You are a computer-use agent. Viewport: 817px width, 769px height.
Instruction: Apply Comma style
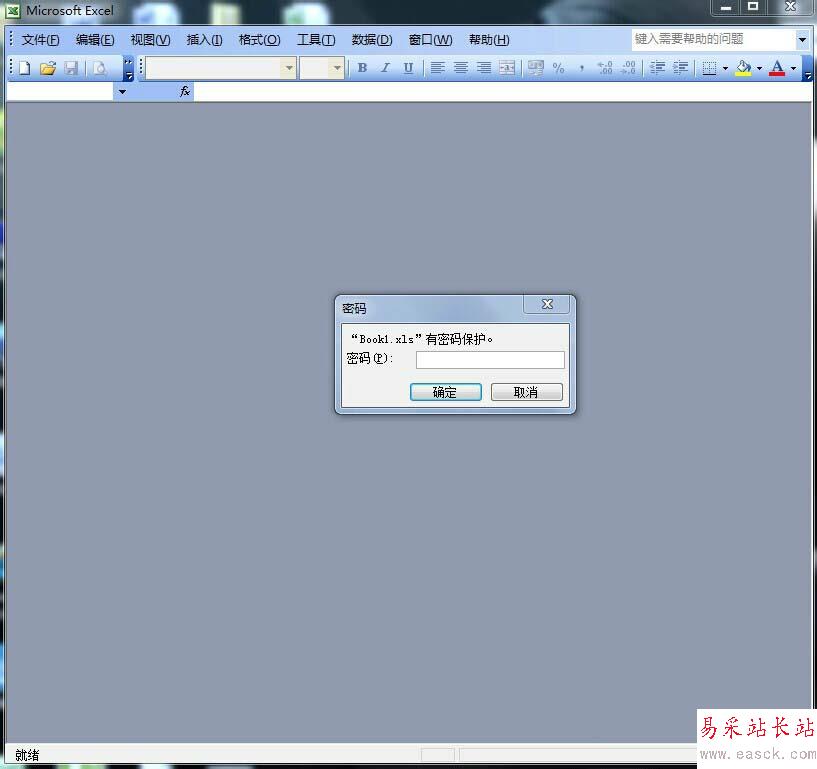point(581,68)
